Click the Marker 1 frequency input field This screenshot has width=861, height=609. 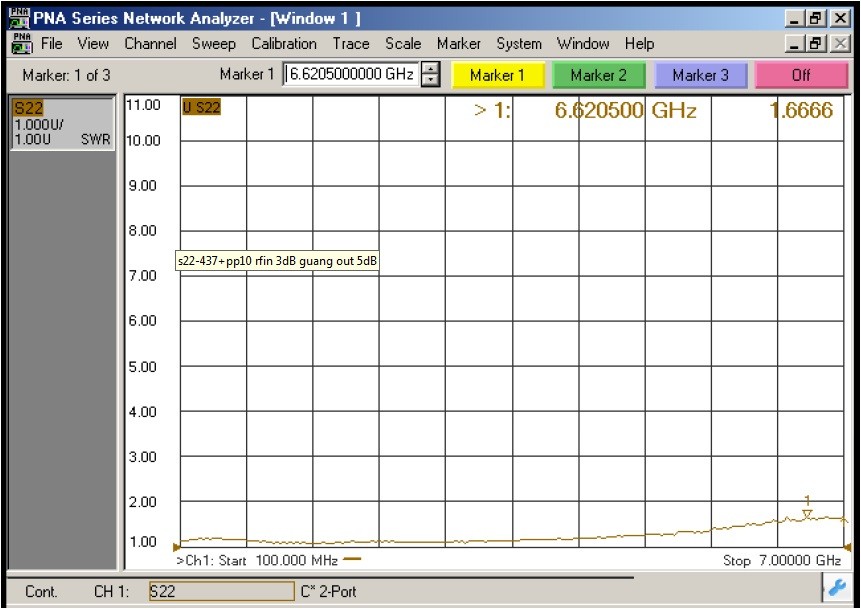(351, 74)
